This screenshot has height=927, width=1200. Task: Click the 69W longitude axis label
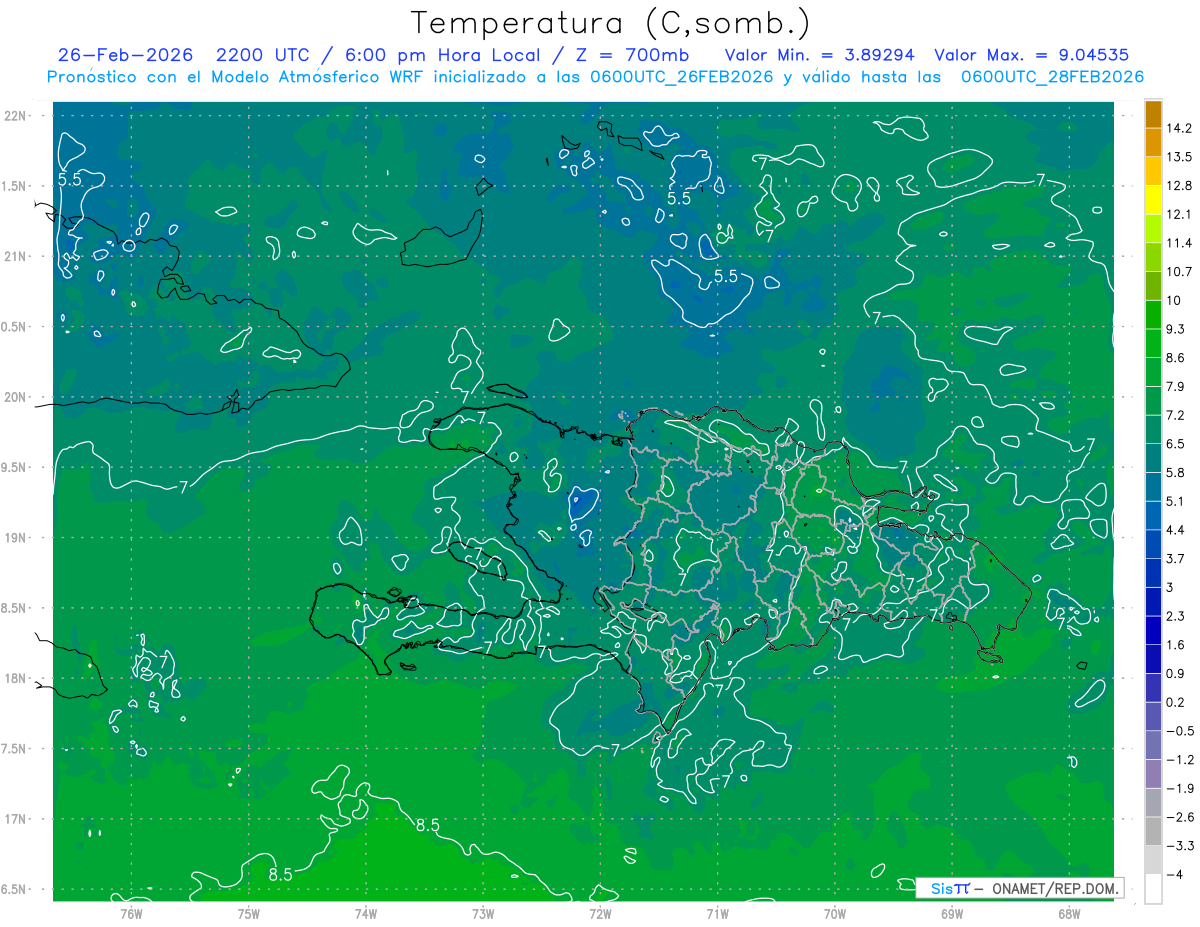click(952, 914)
